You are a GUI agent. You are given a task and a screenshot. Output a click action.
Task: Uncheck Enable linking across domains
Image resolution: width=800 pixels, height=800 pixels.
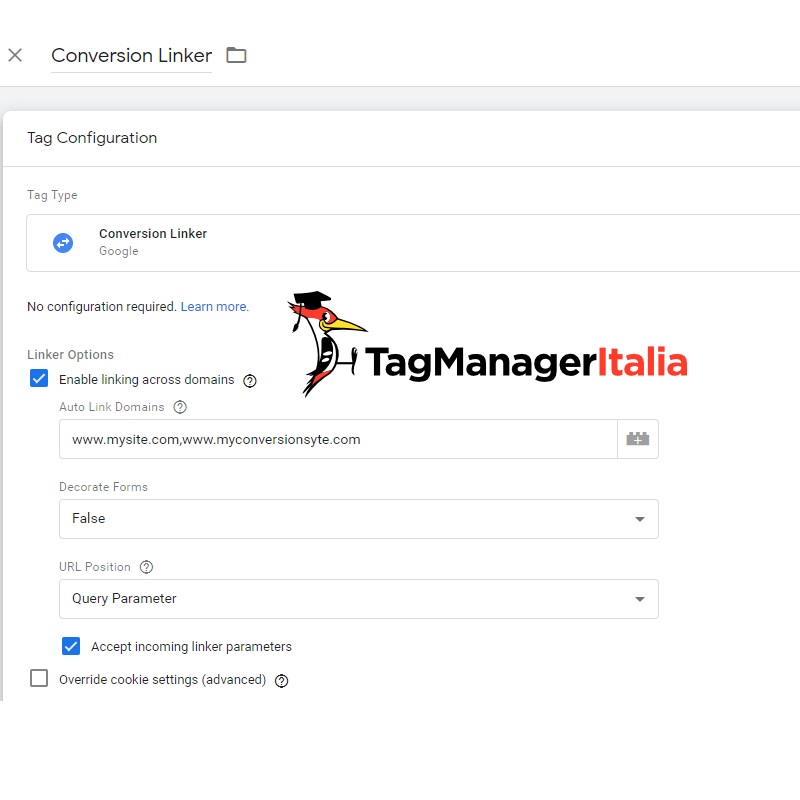(39, 379)
